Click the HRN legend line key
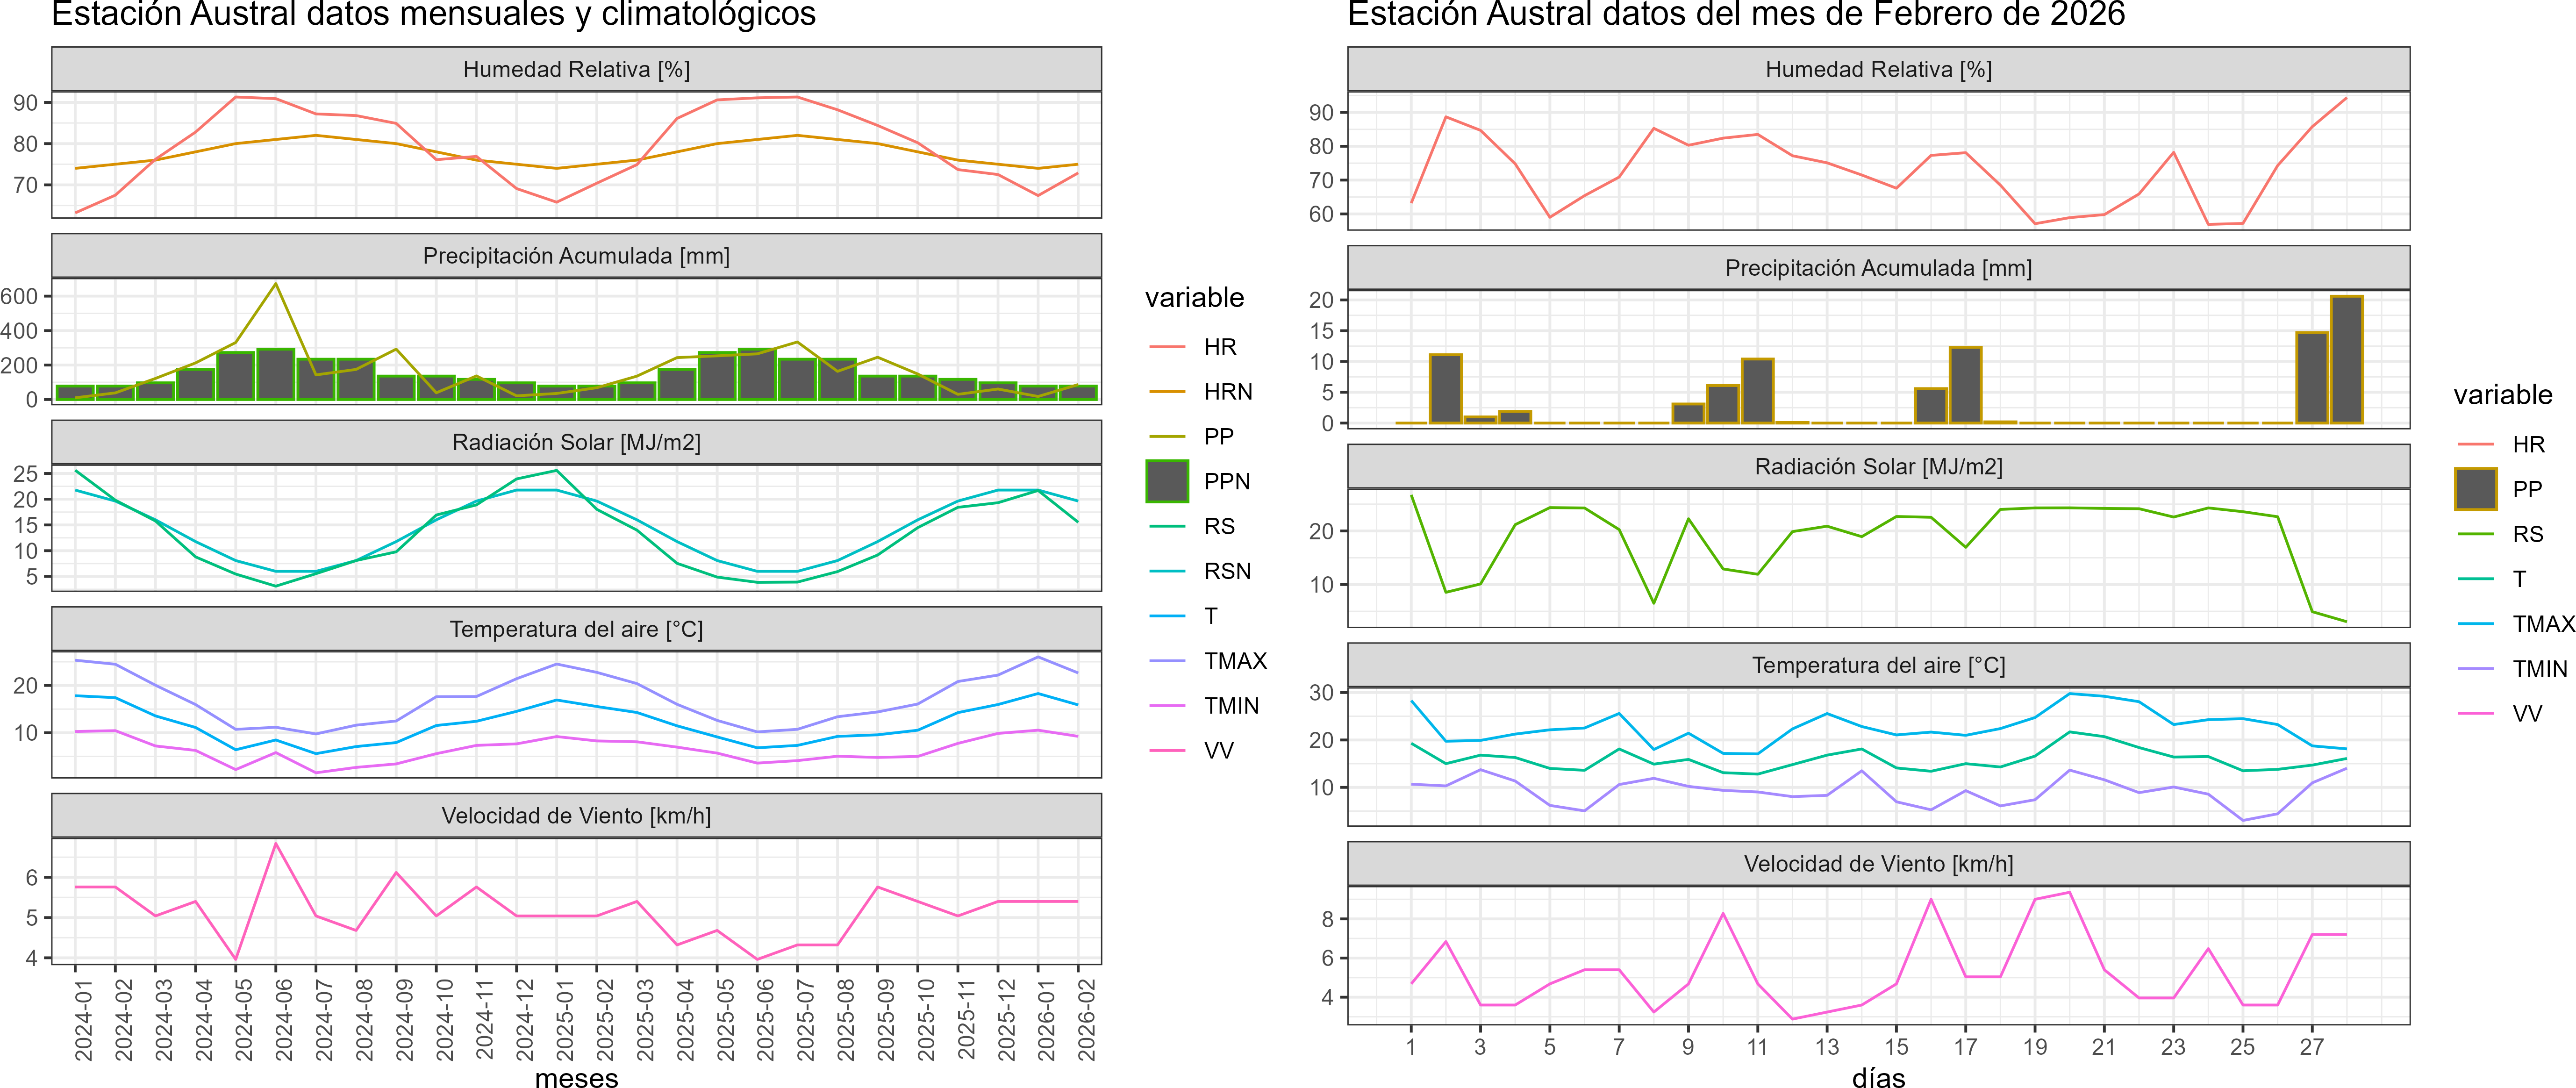 (x=1167, y=392)
